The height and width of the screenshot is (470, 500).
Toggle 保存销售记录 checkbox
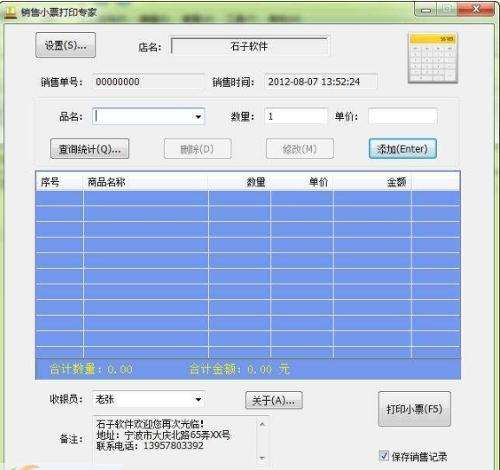point(384,456)
